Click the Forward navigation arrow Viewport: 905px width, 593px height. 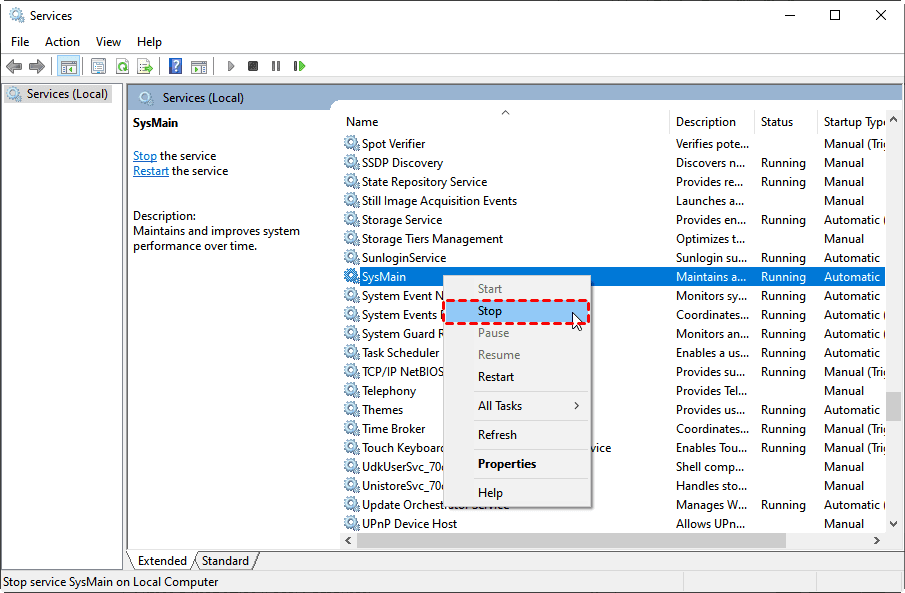[35, 66]
